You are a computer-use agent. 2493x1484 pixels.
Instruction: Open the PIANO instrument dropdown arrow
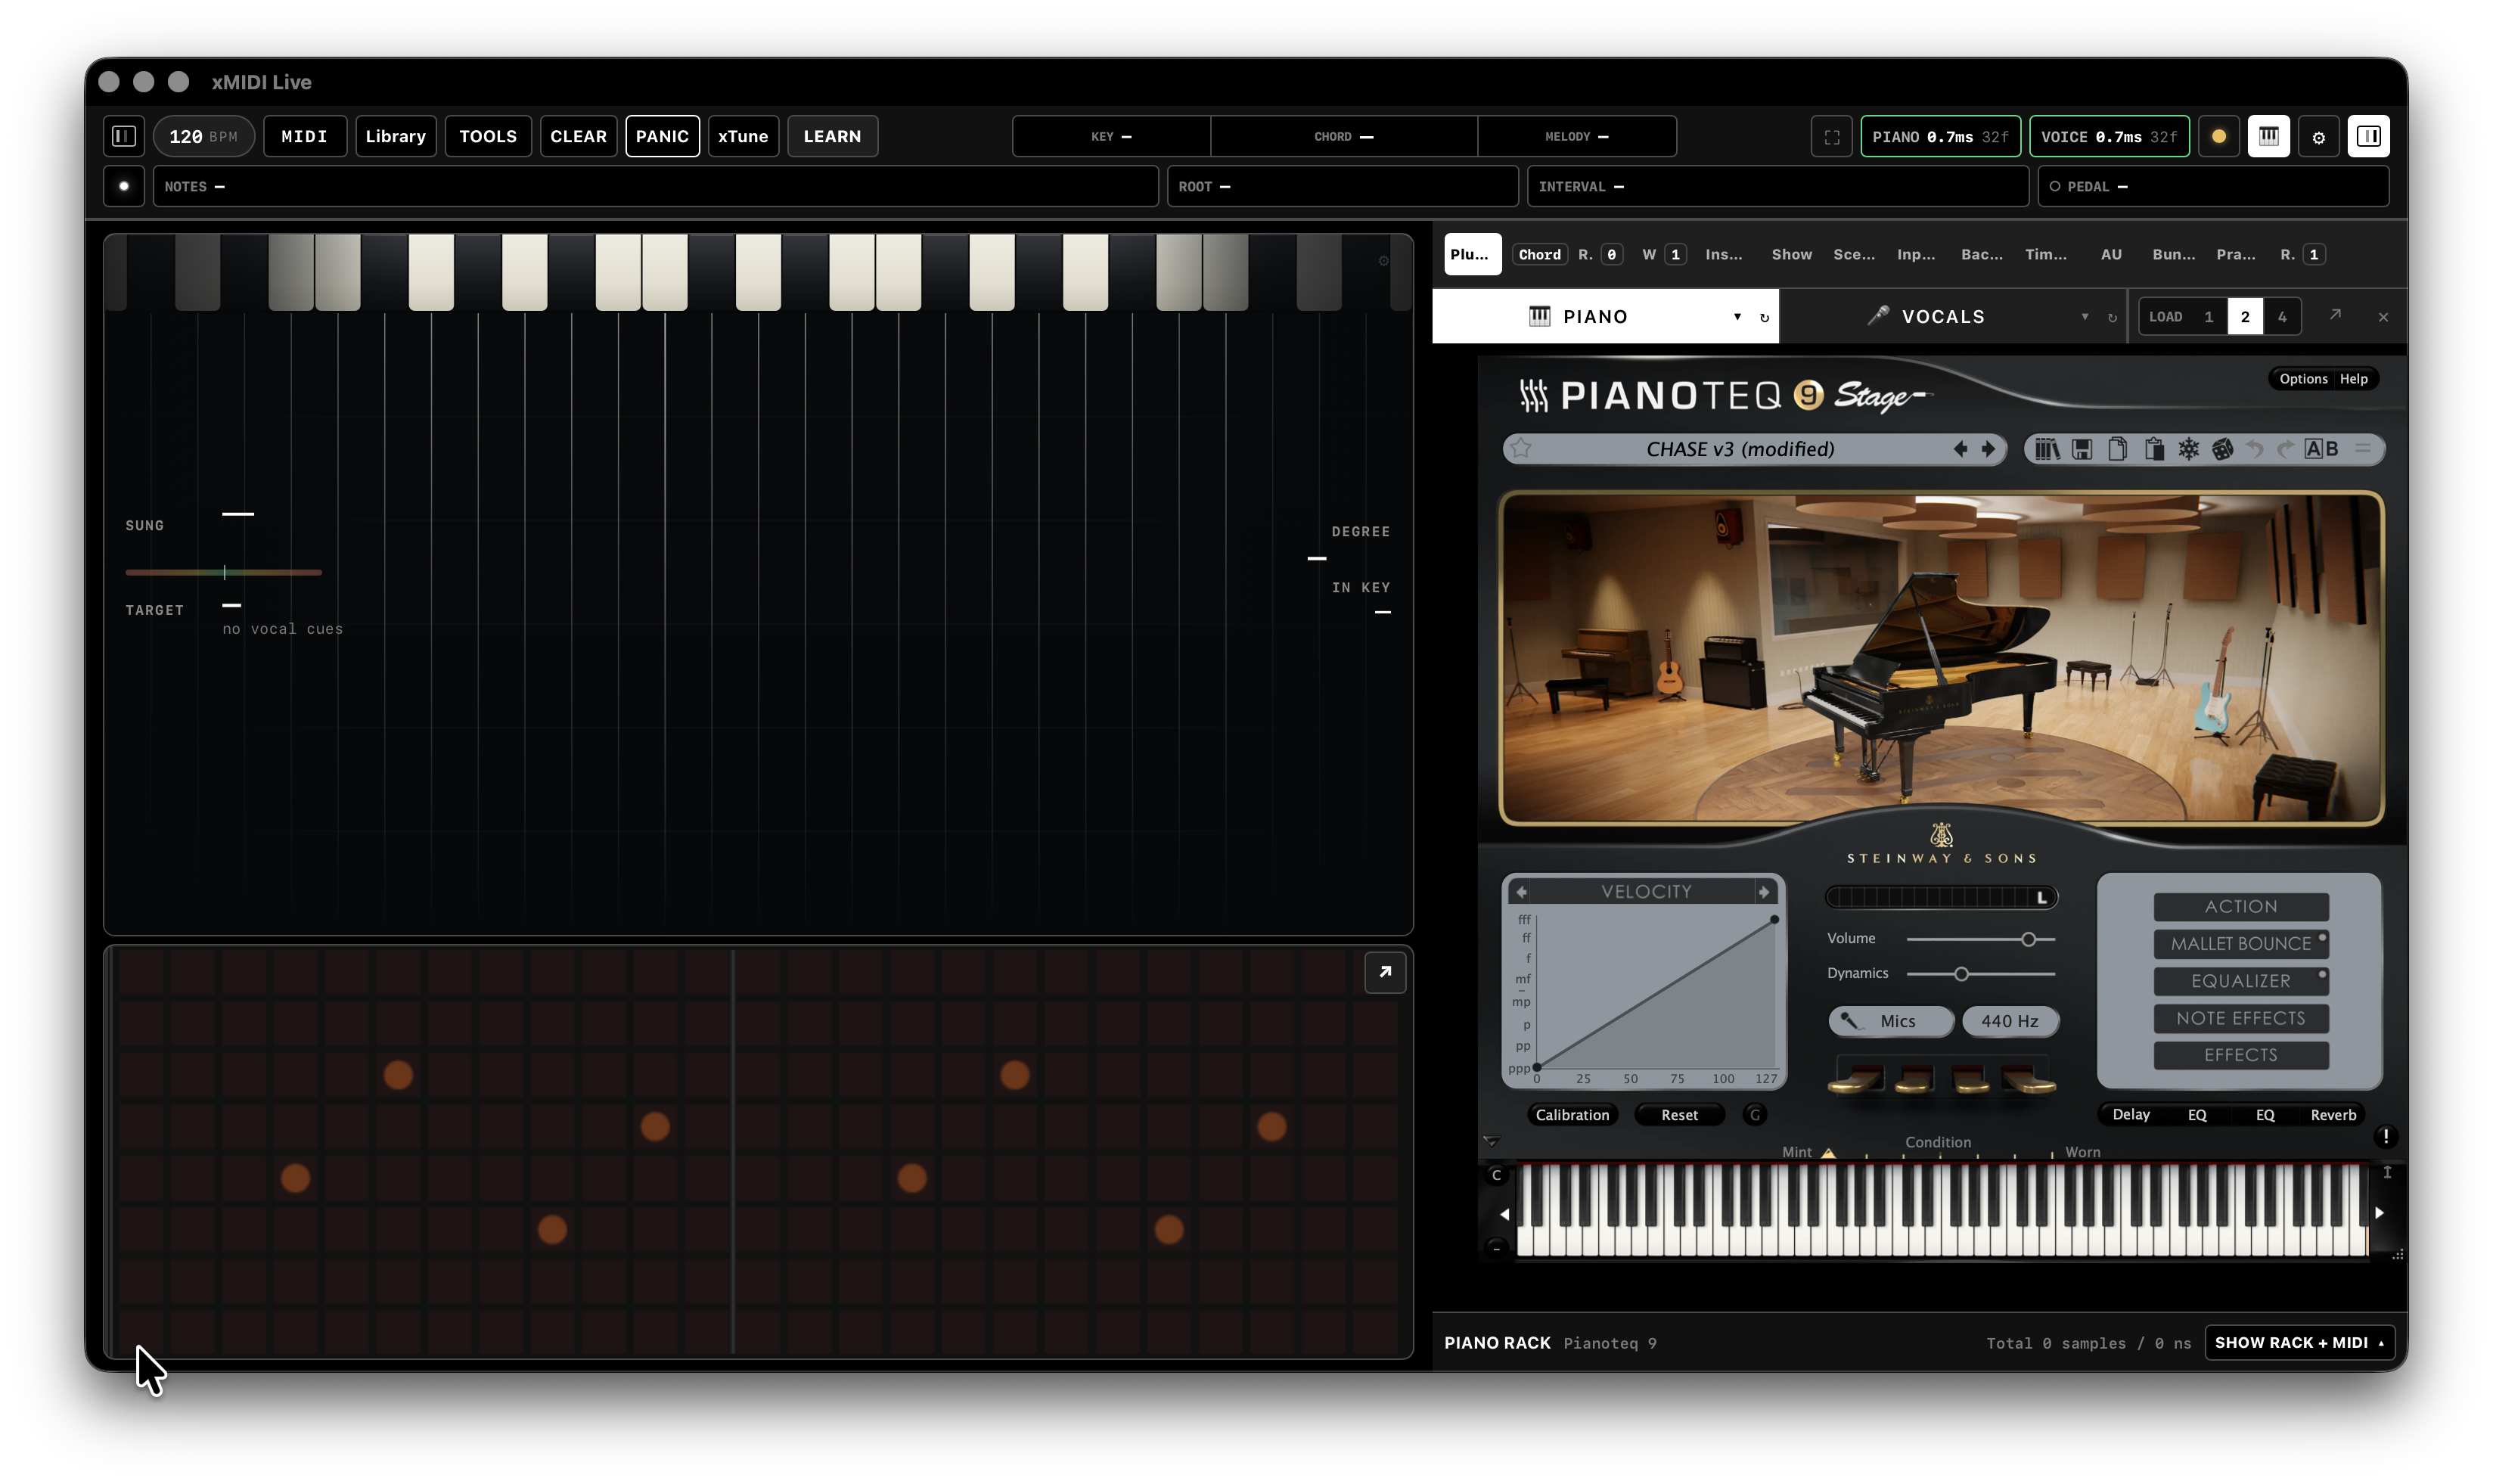click(x=1737, y=317)
